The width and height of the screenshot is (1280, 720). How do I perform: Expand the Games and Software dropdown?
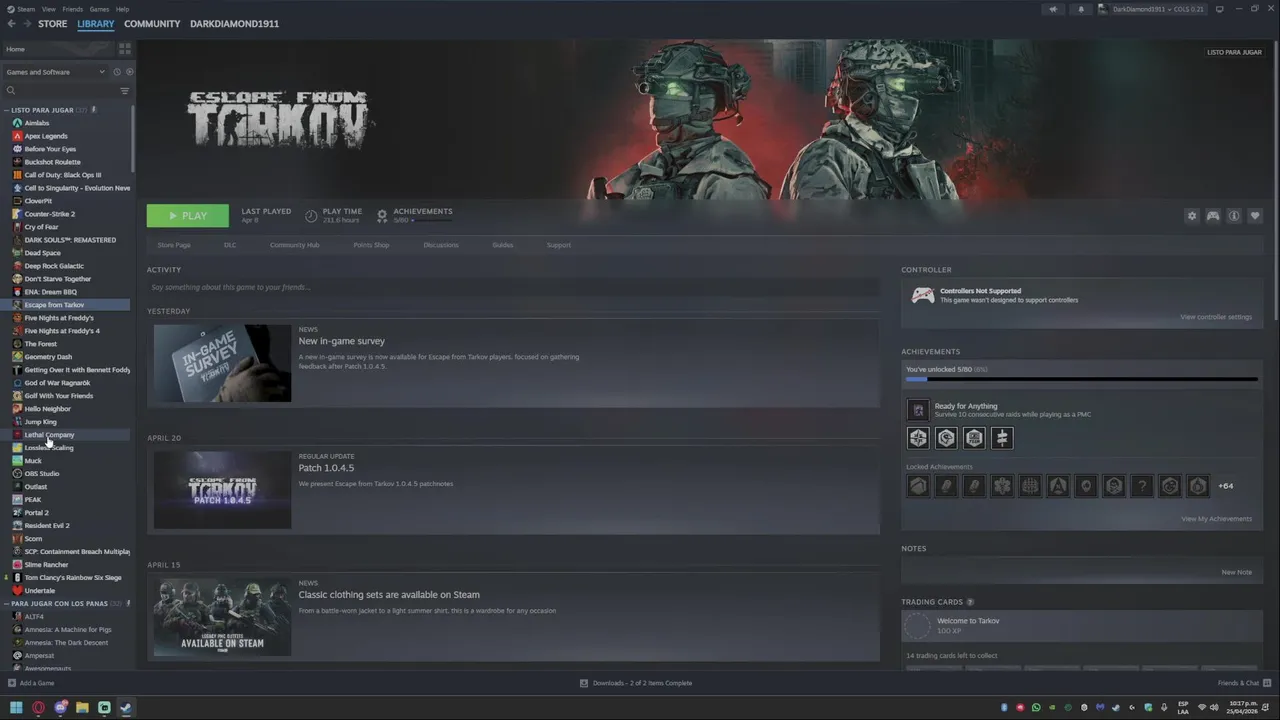55,72
